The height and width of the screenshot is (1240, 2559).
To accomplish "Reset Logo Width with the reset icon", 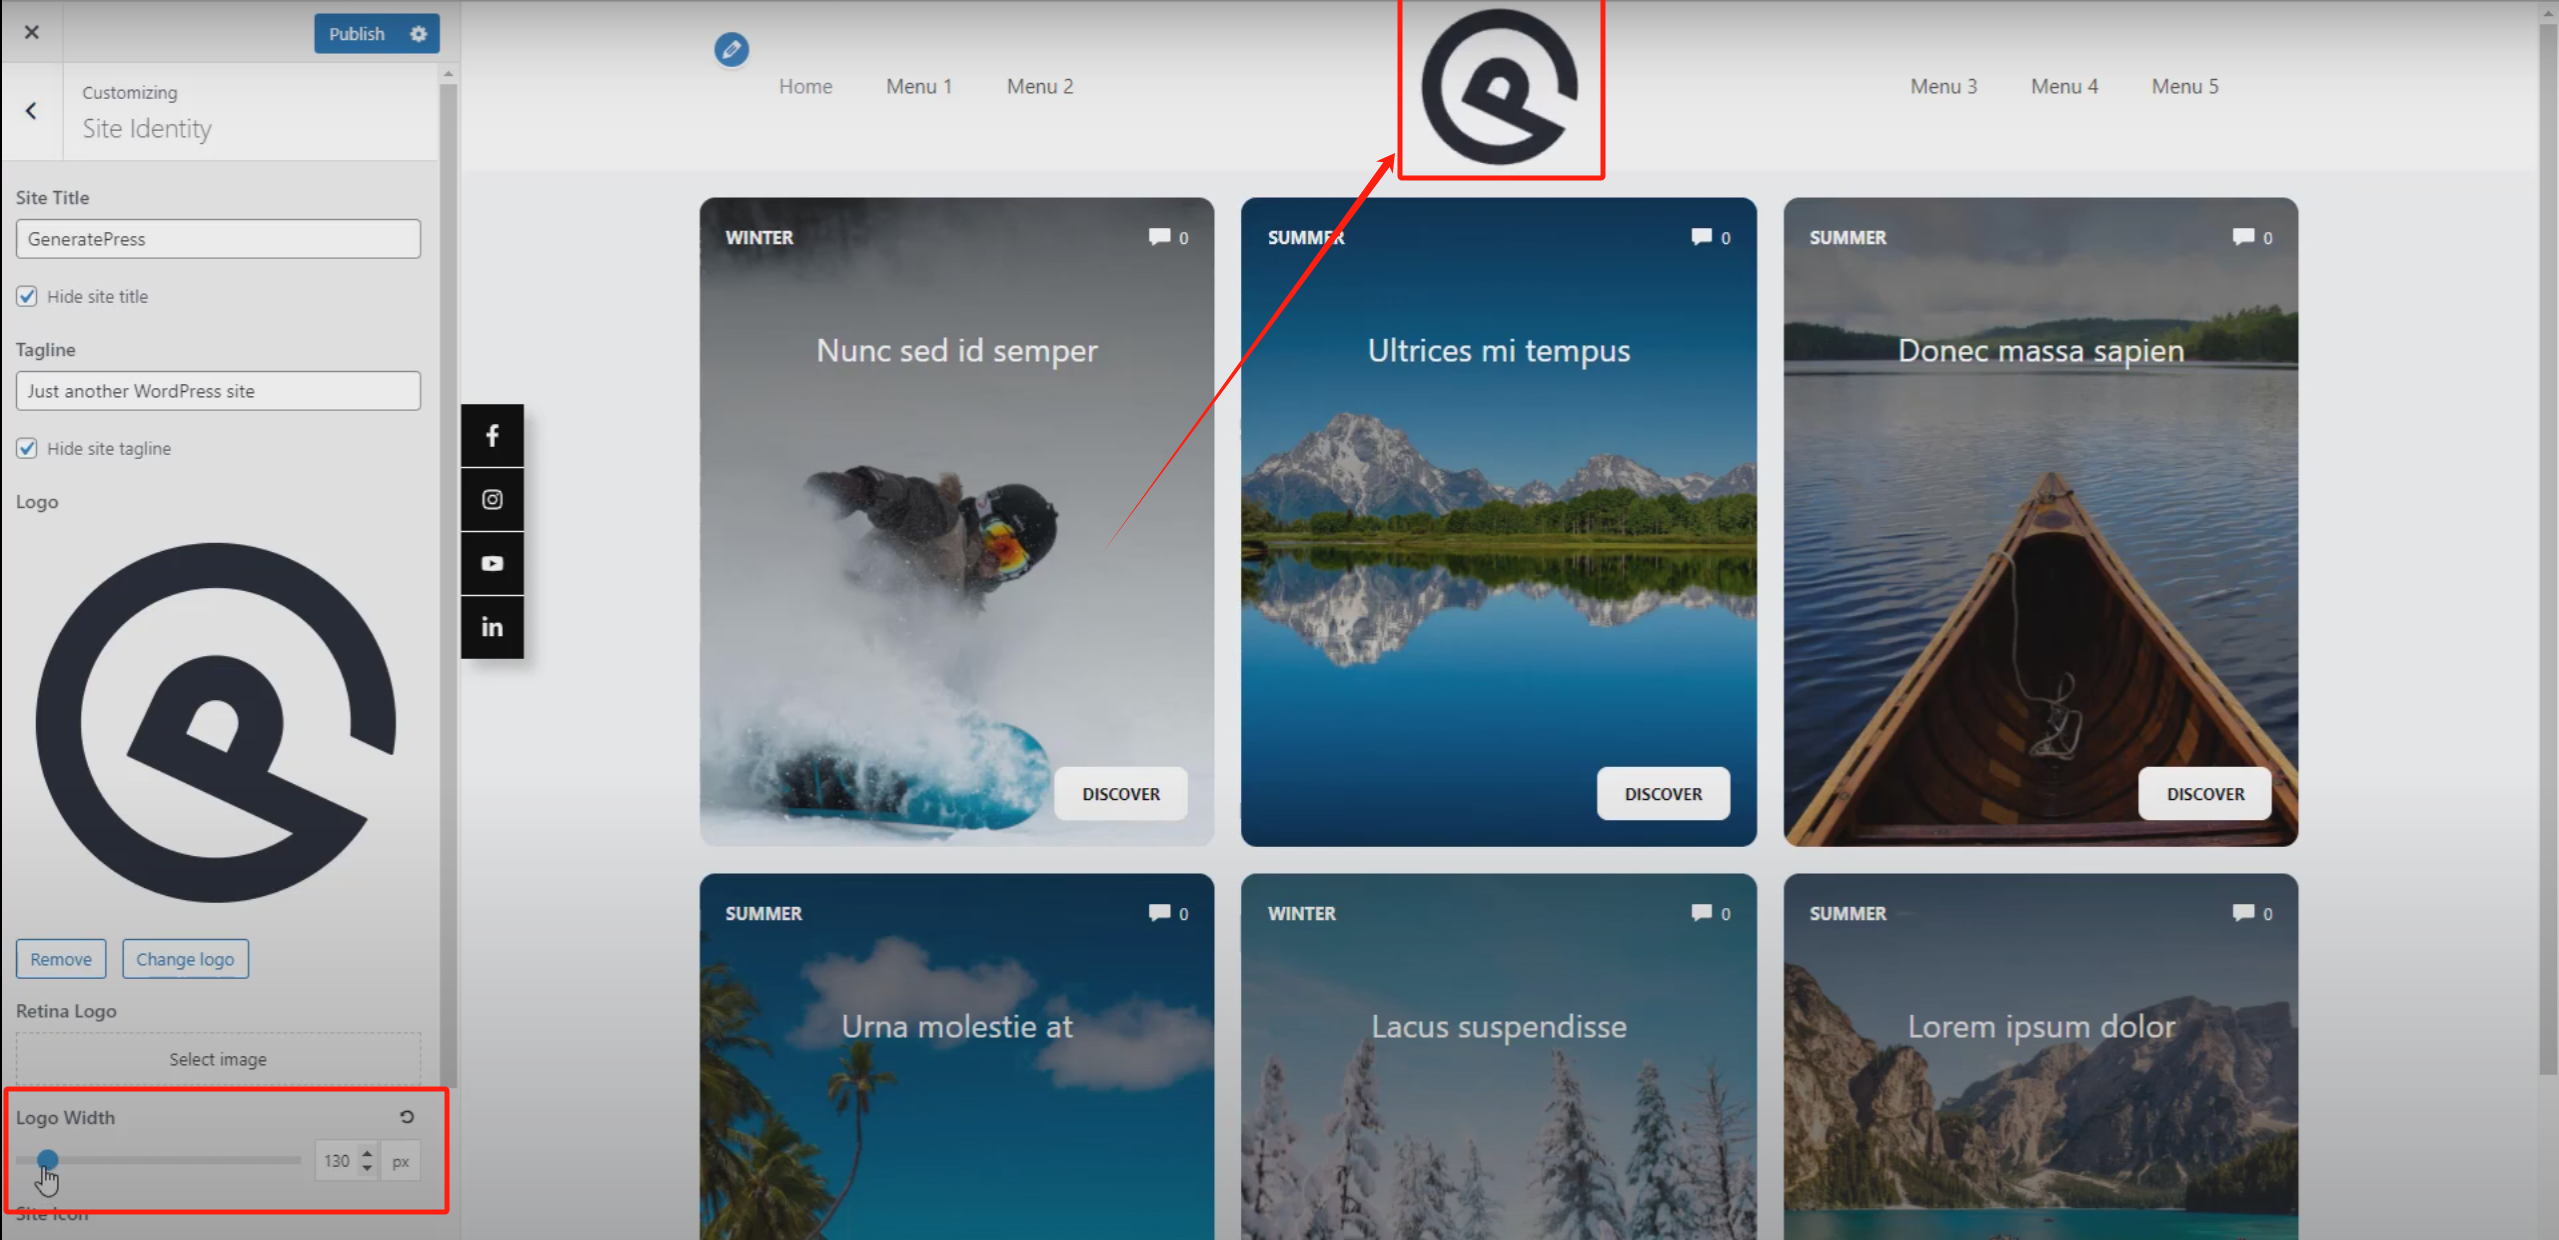I will point(407,1117).
